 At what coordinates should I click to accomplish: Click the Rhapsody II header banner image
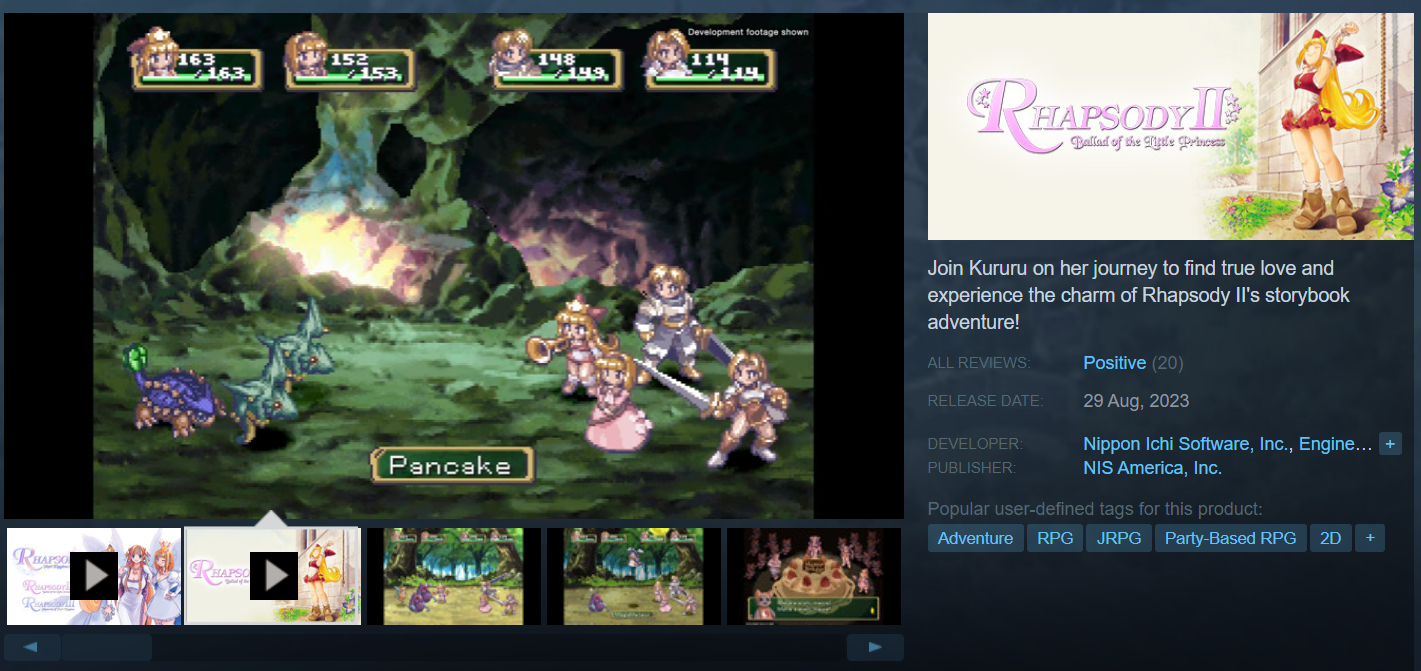[x=1170, y=126]
